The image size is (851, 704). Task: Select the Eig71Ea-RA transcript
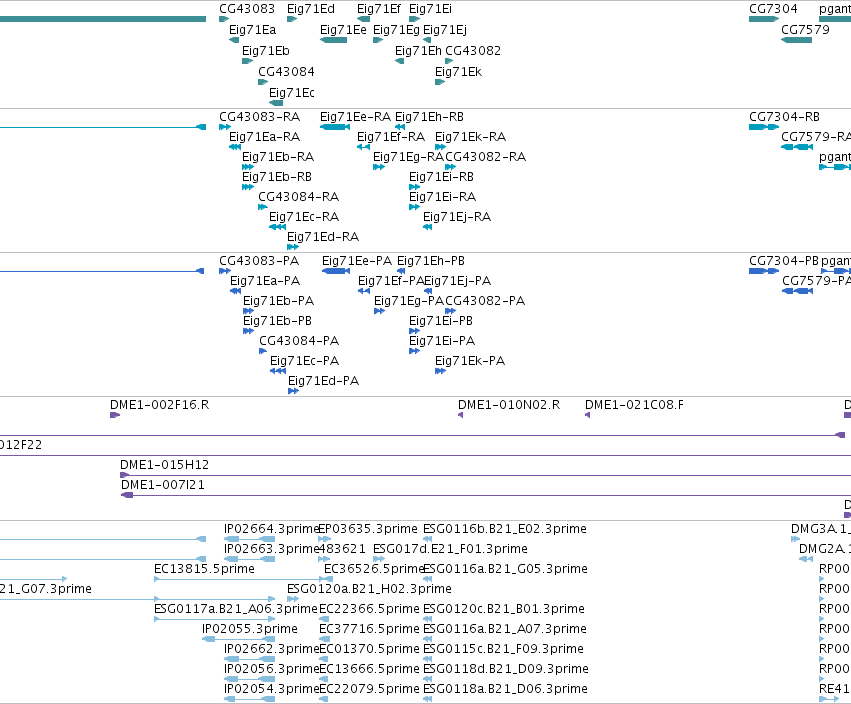click(235, 147)
